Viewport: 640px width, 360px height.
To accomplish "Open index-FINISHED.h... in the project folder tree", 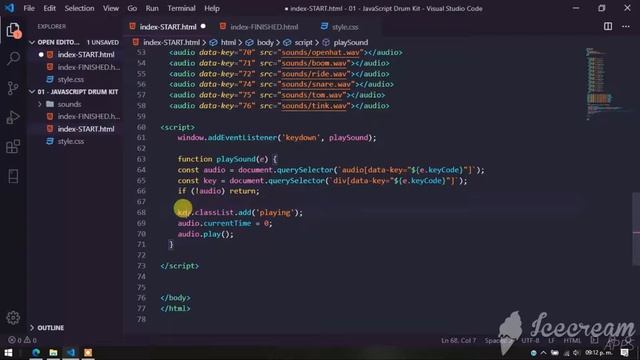I will pos(89,116).
